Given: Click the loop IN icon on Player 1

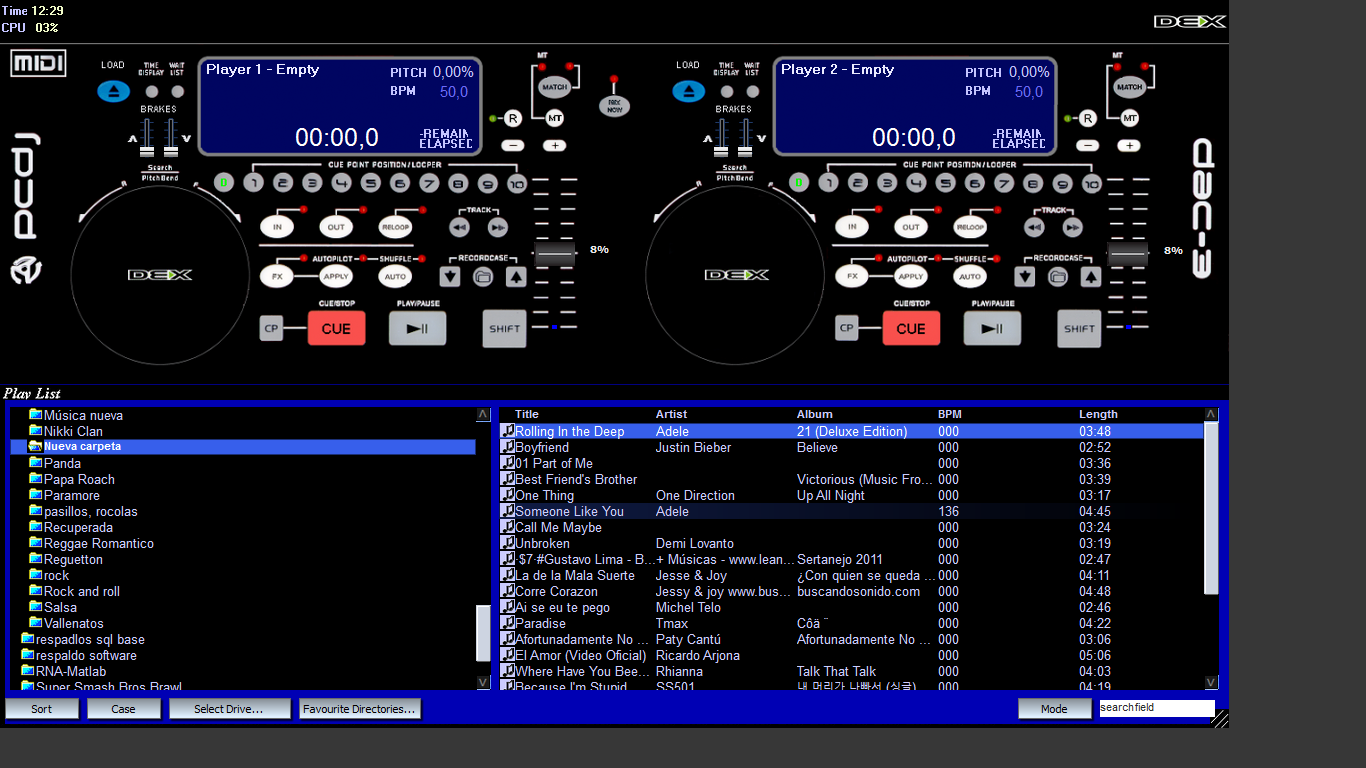Looking at the screenshot, I should pos(279,226).
